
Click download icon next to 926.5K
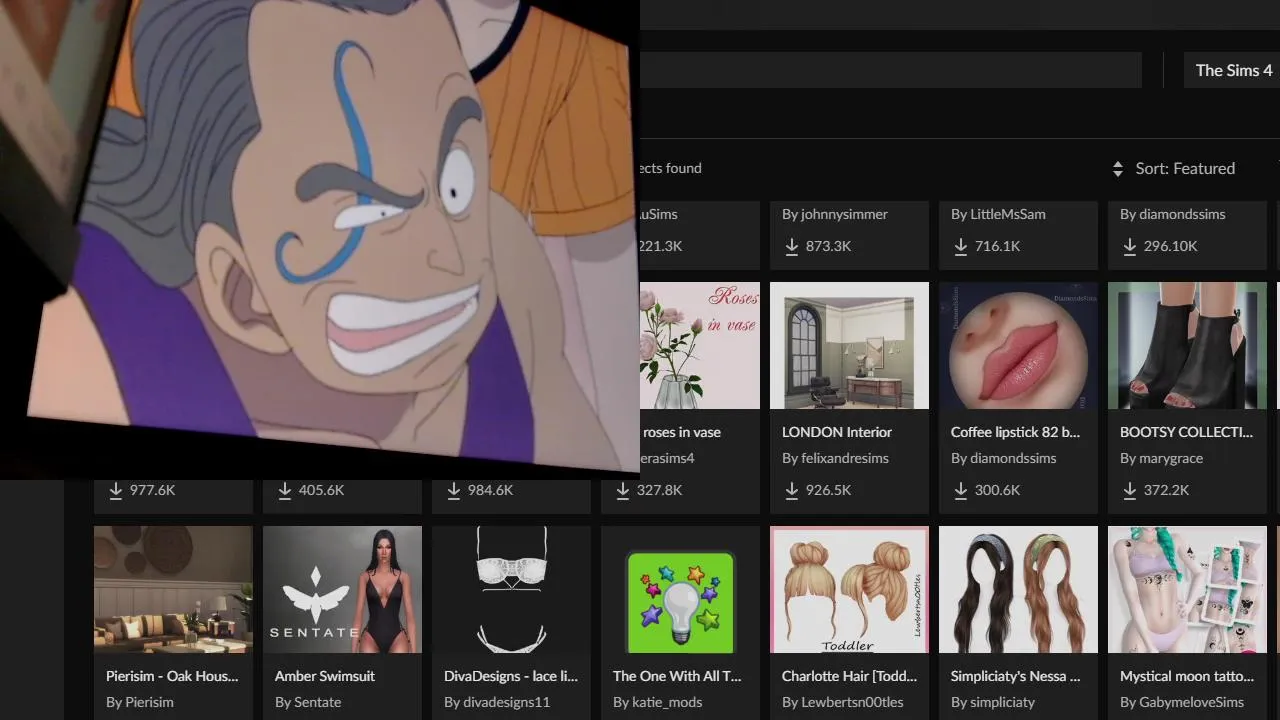[x=792, y=490]
